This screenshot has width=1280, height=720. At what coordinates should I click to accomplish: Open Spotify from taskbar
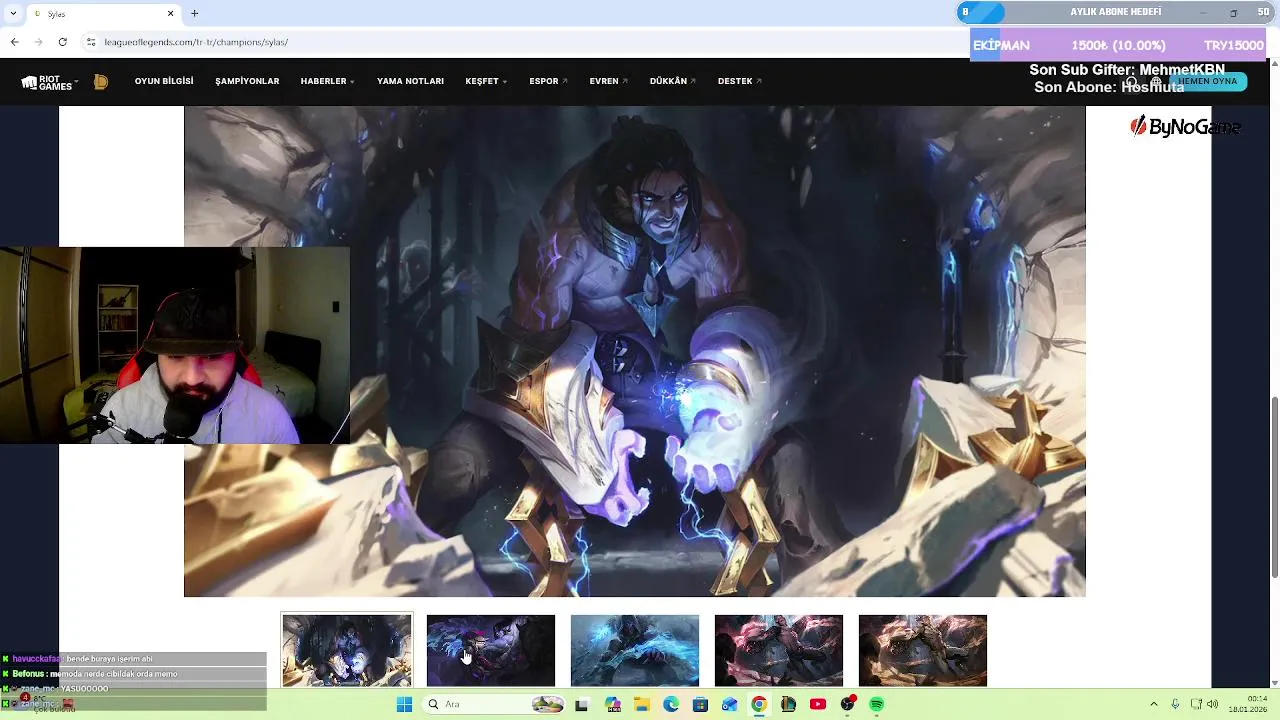[x=877, y=704]
